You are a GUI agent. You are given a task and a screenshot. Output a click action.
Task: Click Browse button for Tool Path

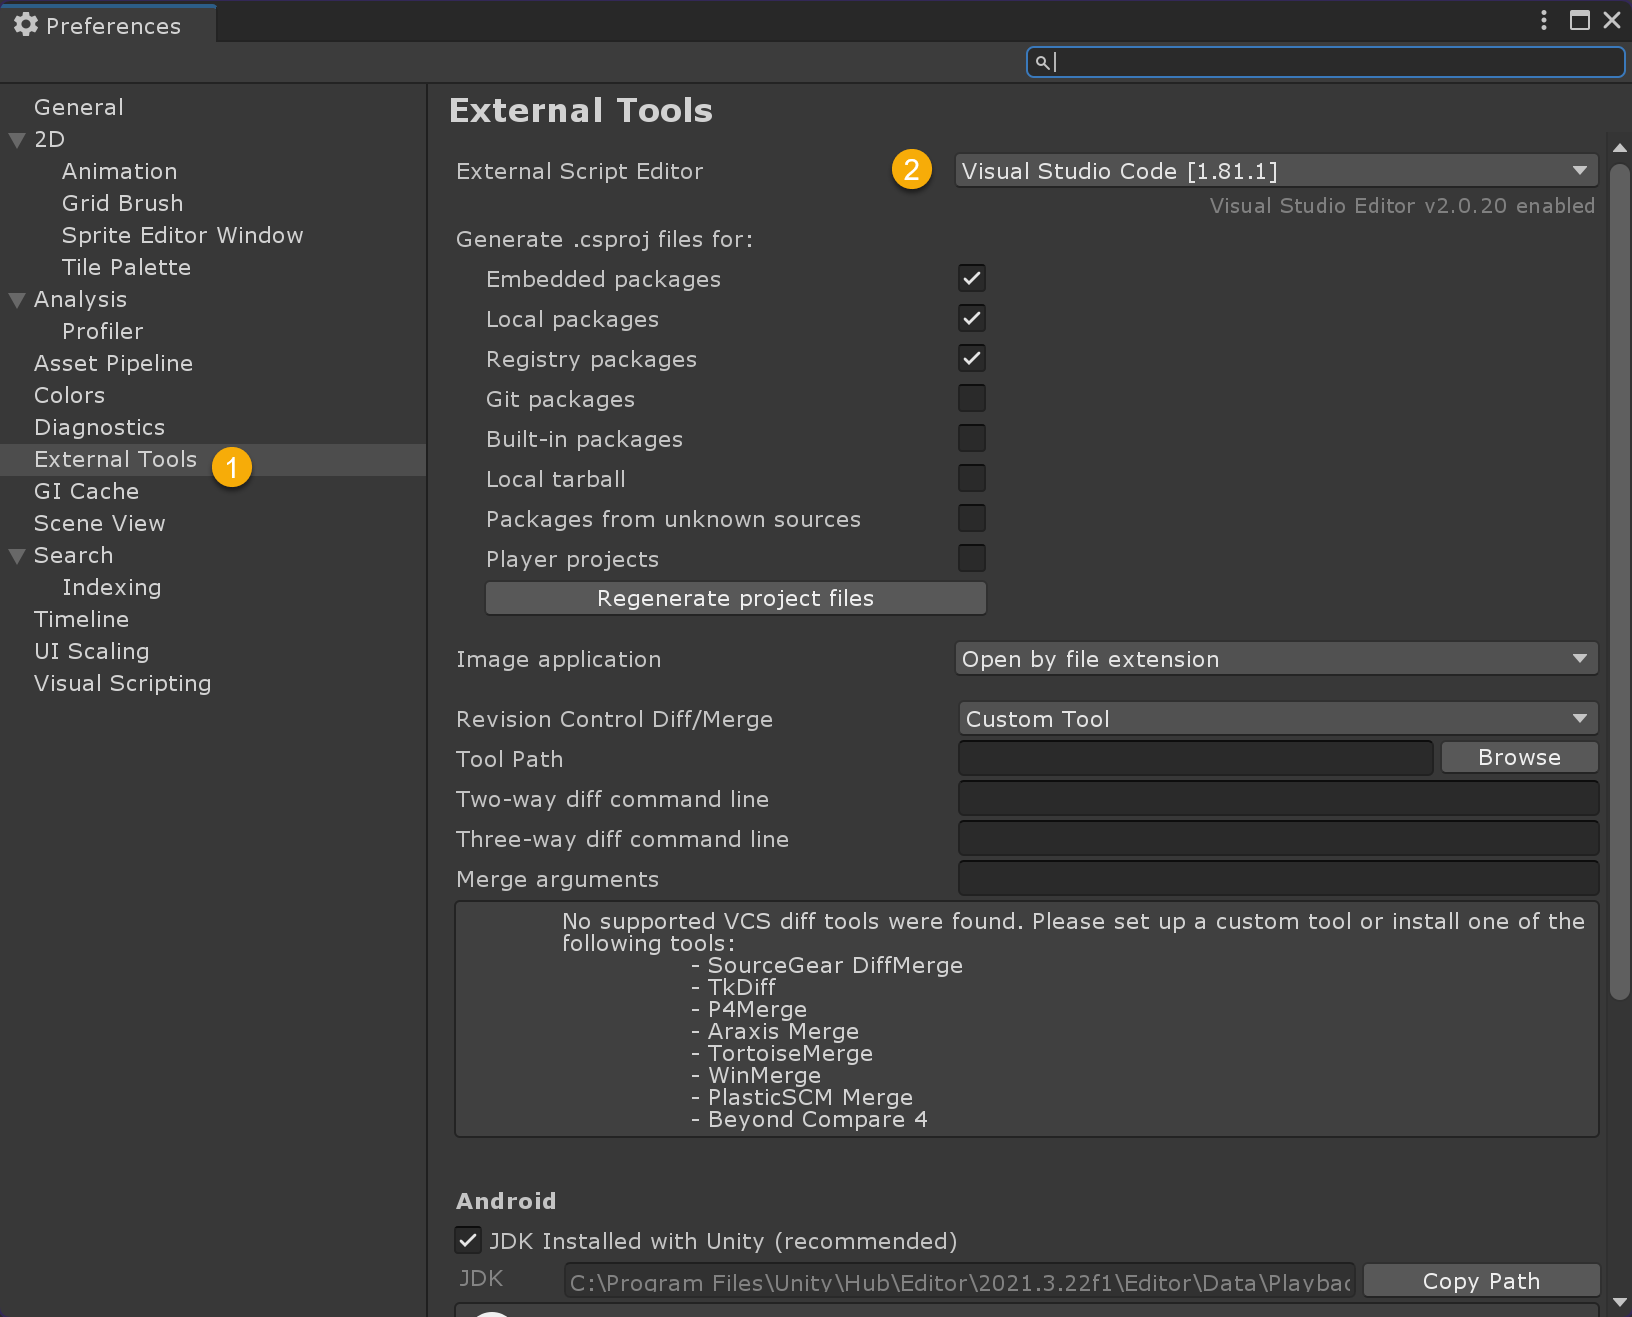1519,757
